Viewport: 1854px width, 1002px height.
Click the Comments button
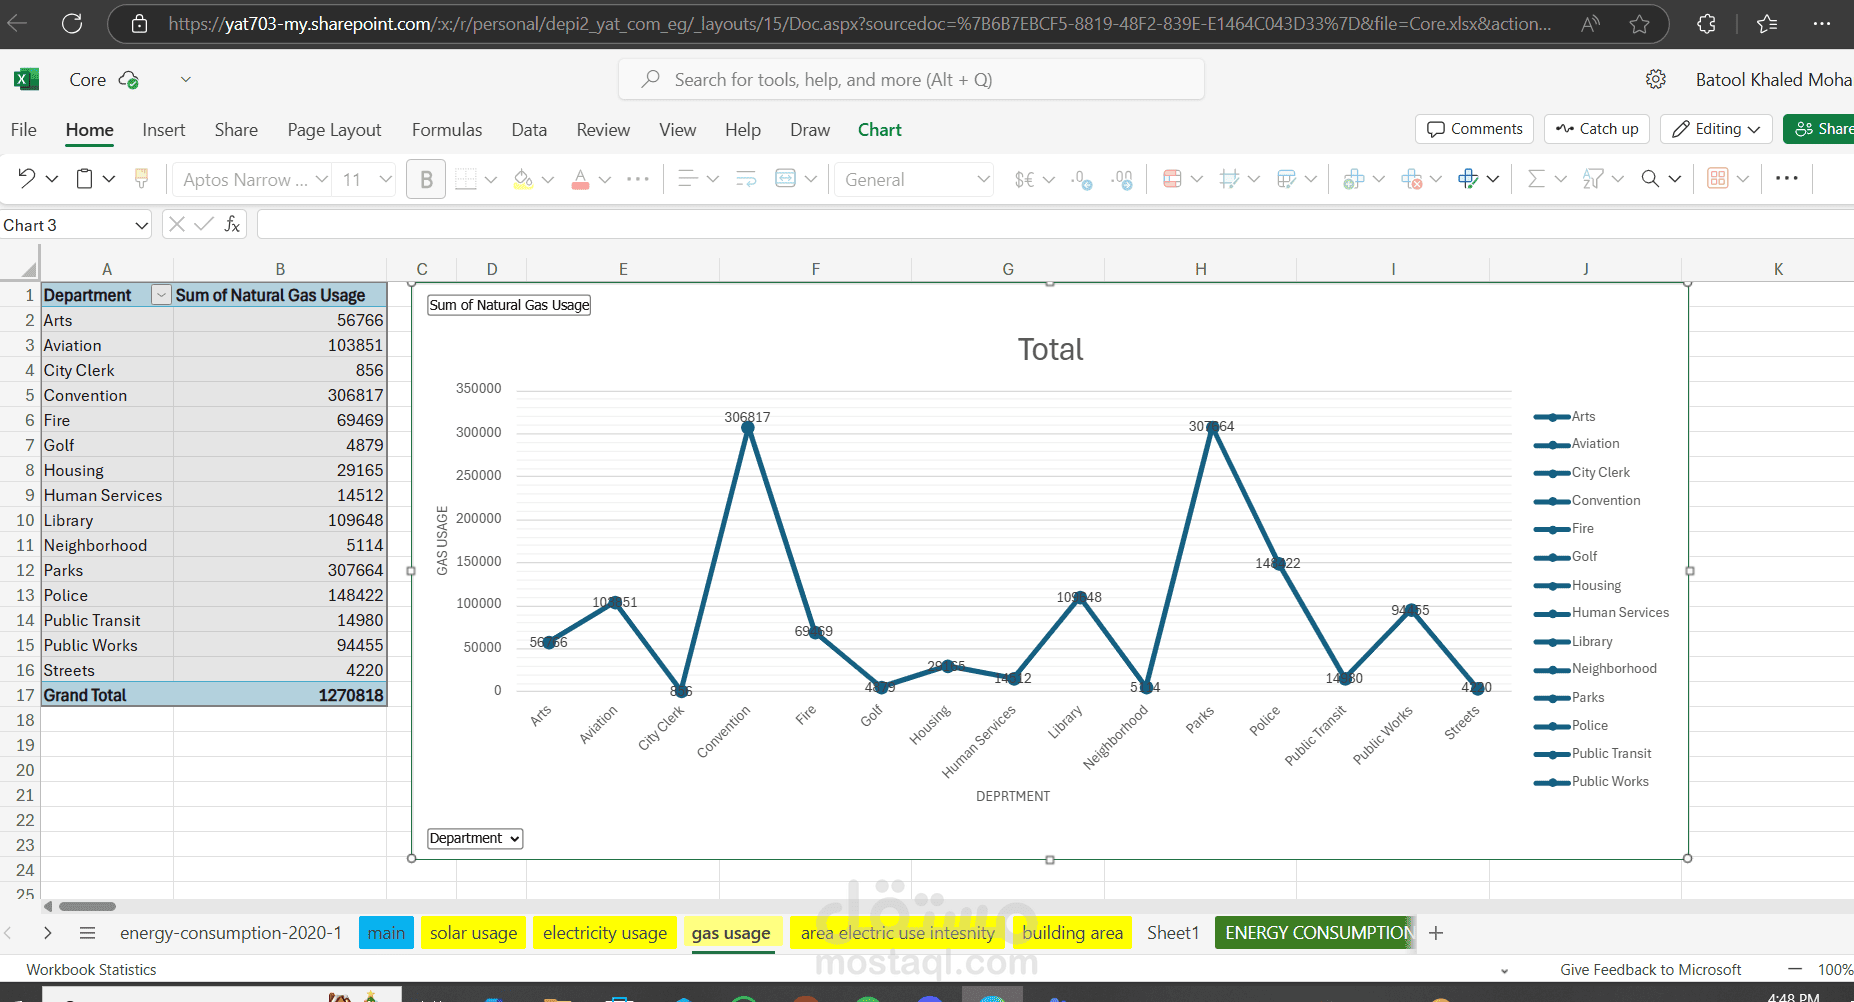(1474, 129)
